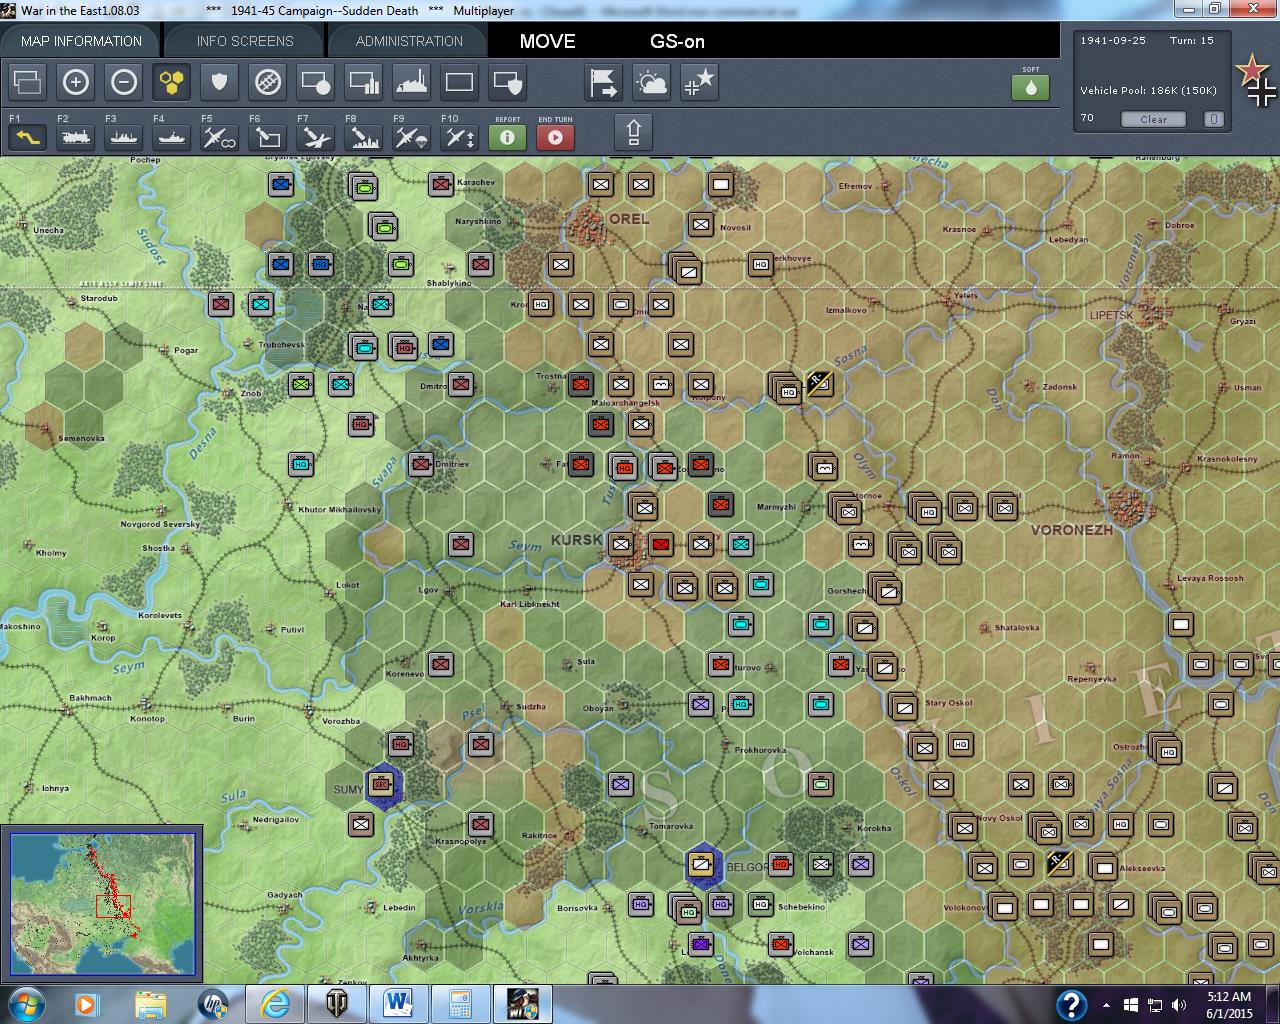
Task: Toggle the weather cloud and sun display
Action: [x=652, y=82]
